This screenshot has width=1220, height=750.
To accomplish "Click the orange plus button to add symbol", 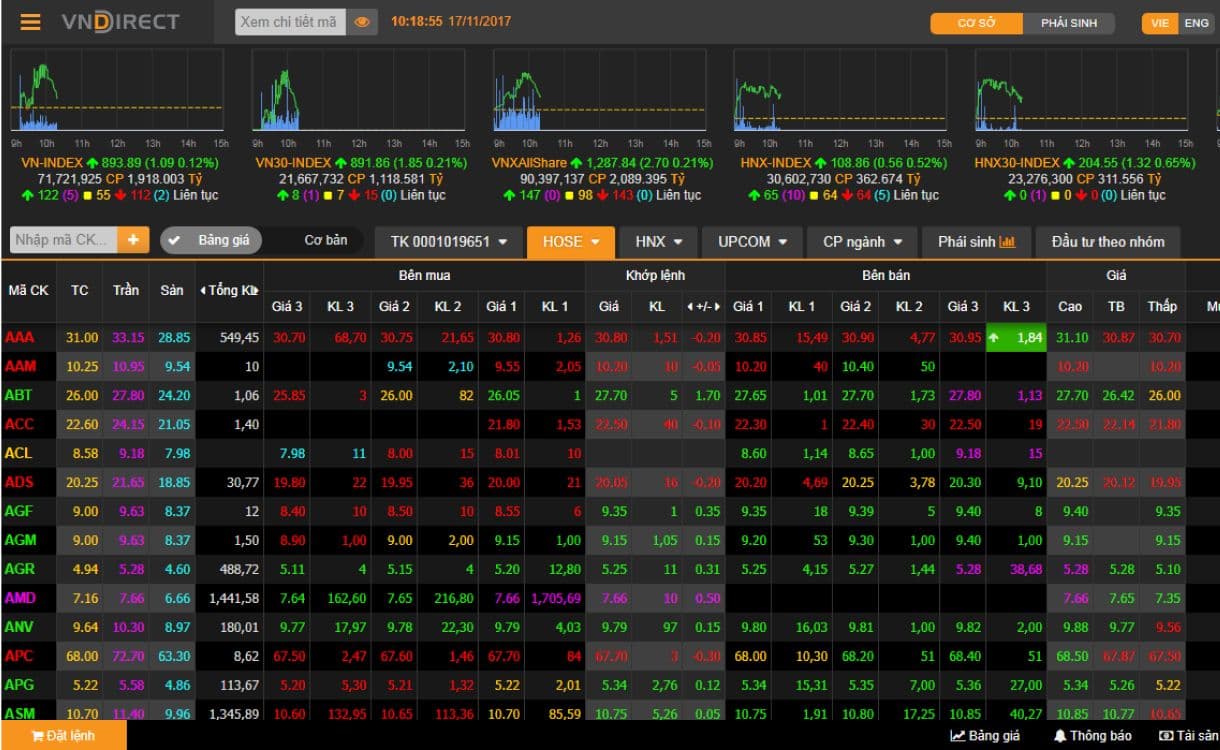I will (132, 240).
